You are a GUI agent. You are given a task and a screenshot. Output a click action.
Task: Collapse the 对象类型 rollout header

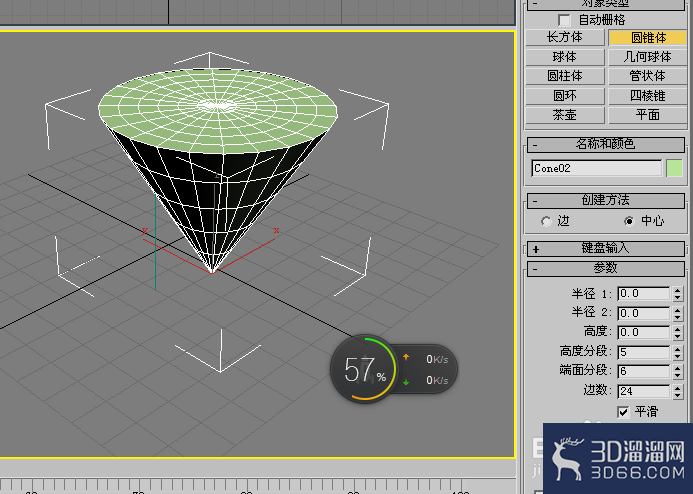(605, 4)
